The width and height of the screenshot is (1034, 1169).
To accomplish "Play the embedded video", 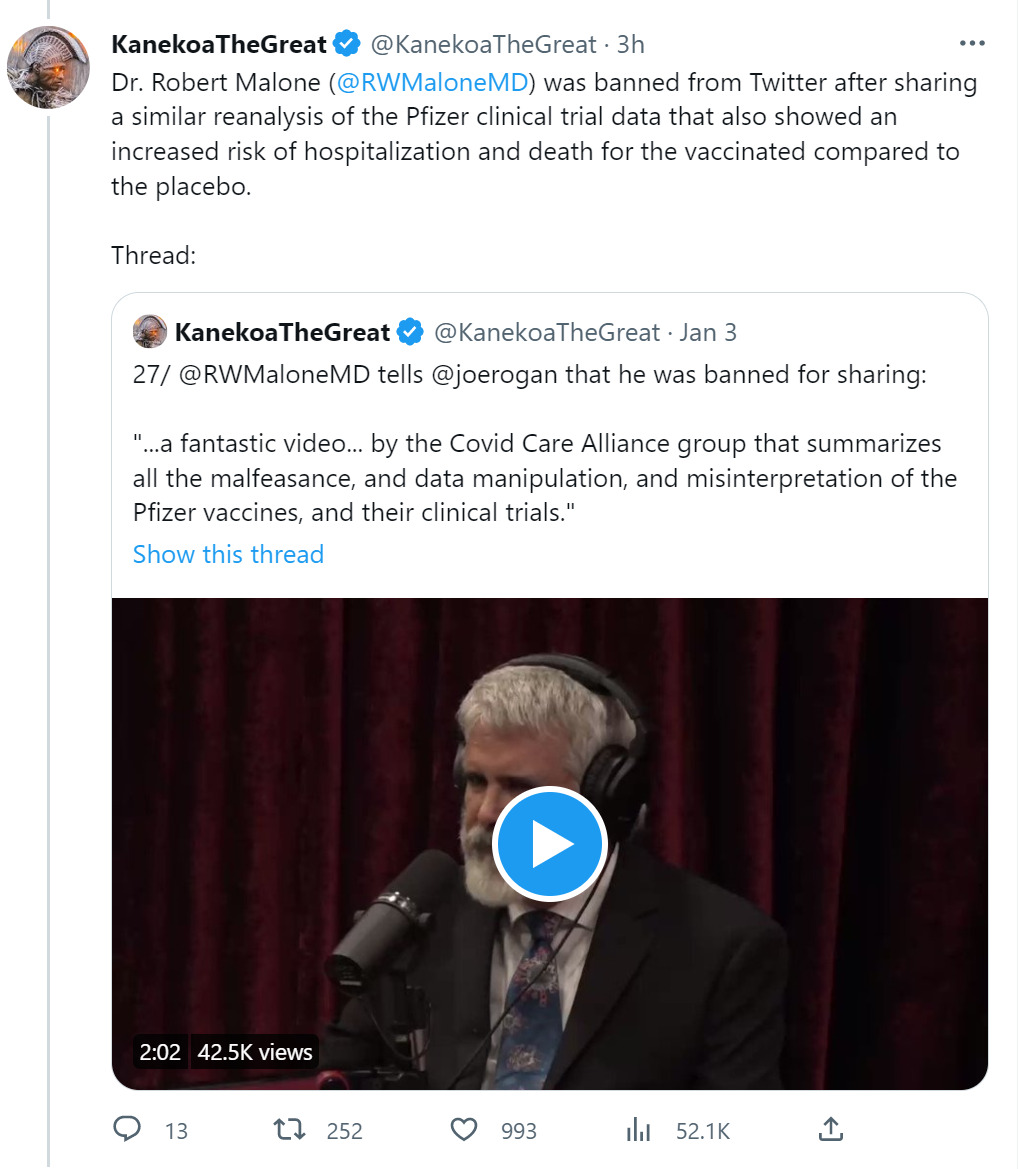I will pyautogui.click(x=549, y=844).
